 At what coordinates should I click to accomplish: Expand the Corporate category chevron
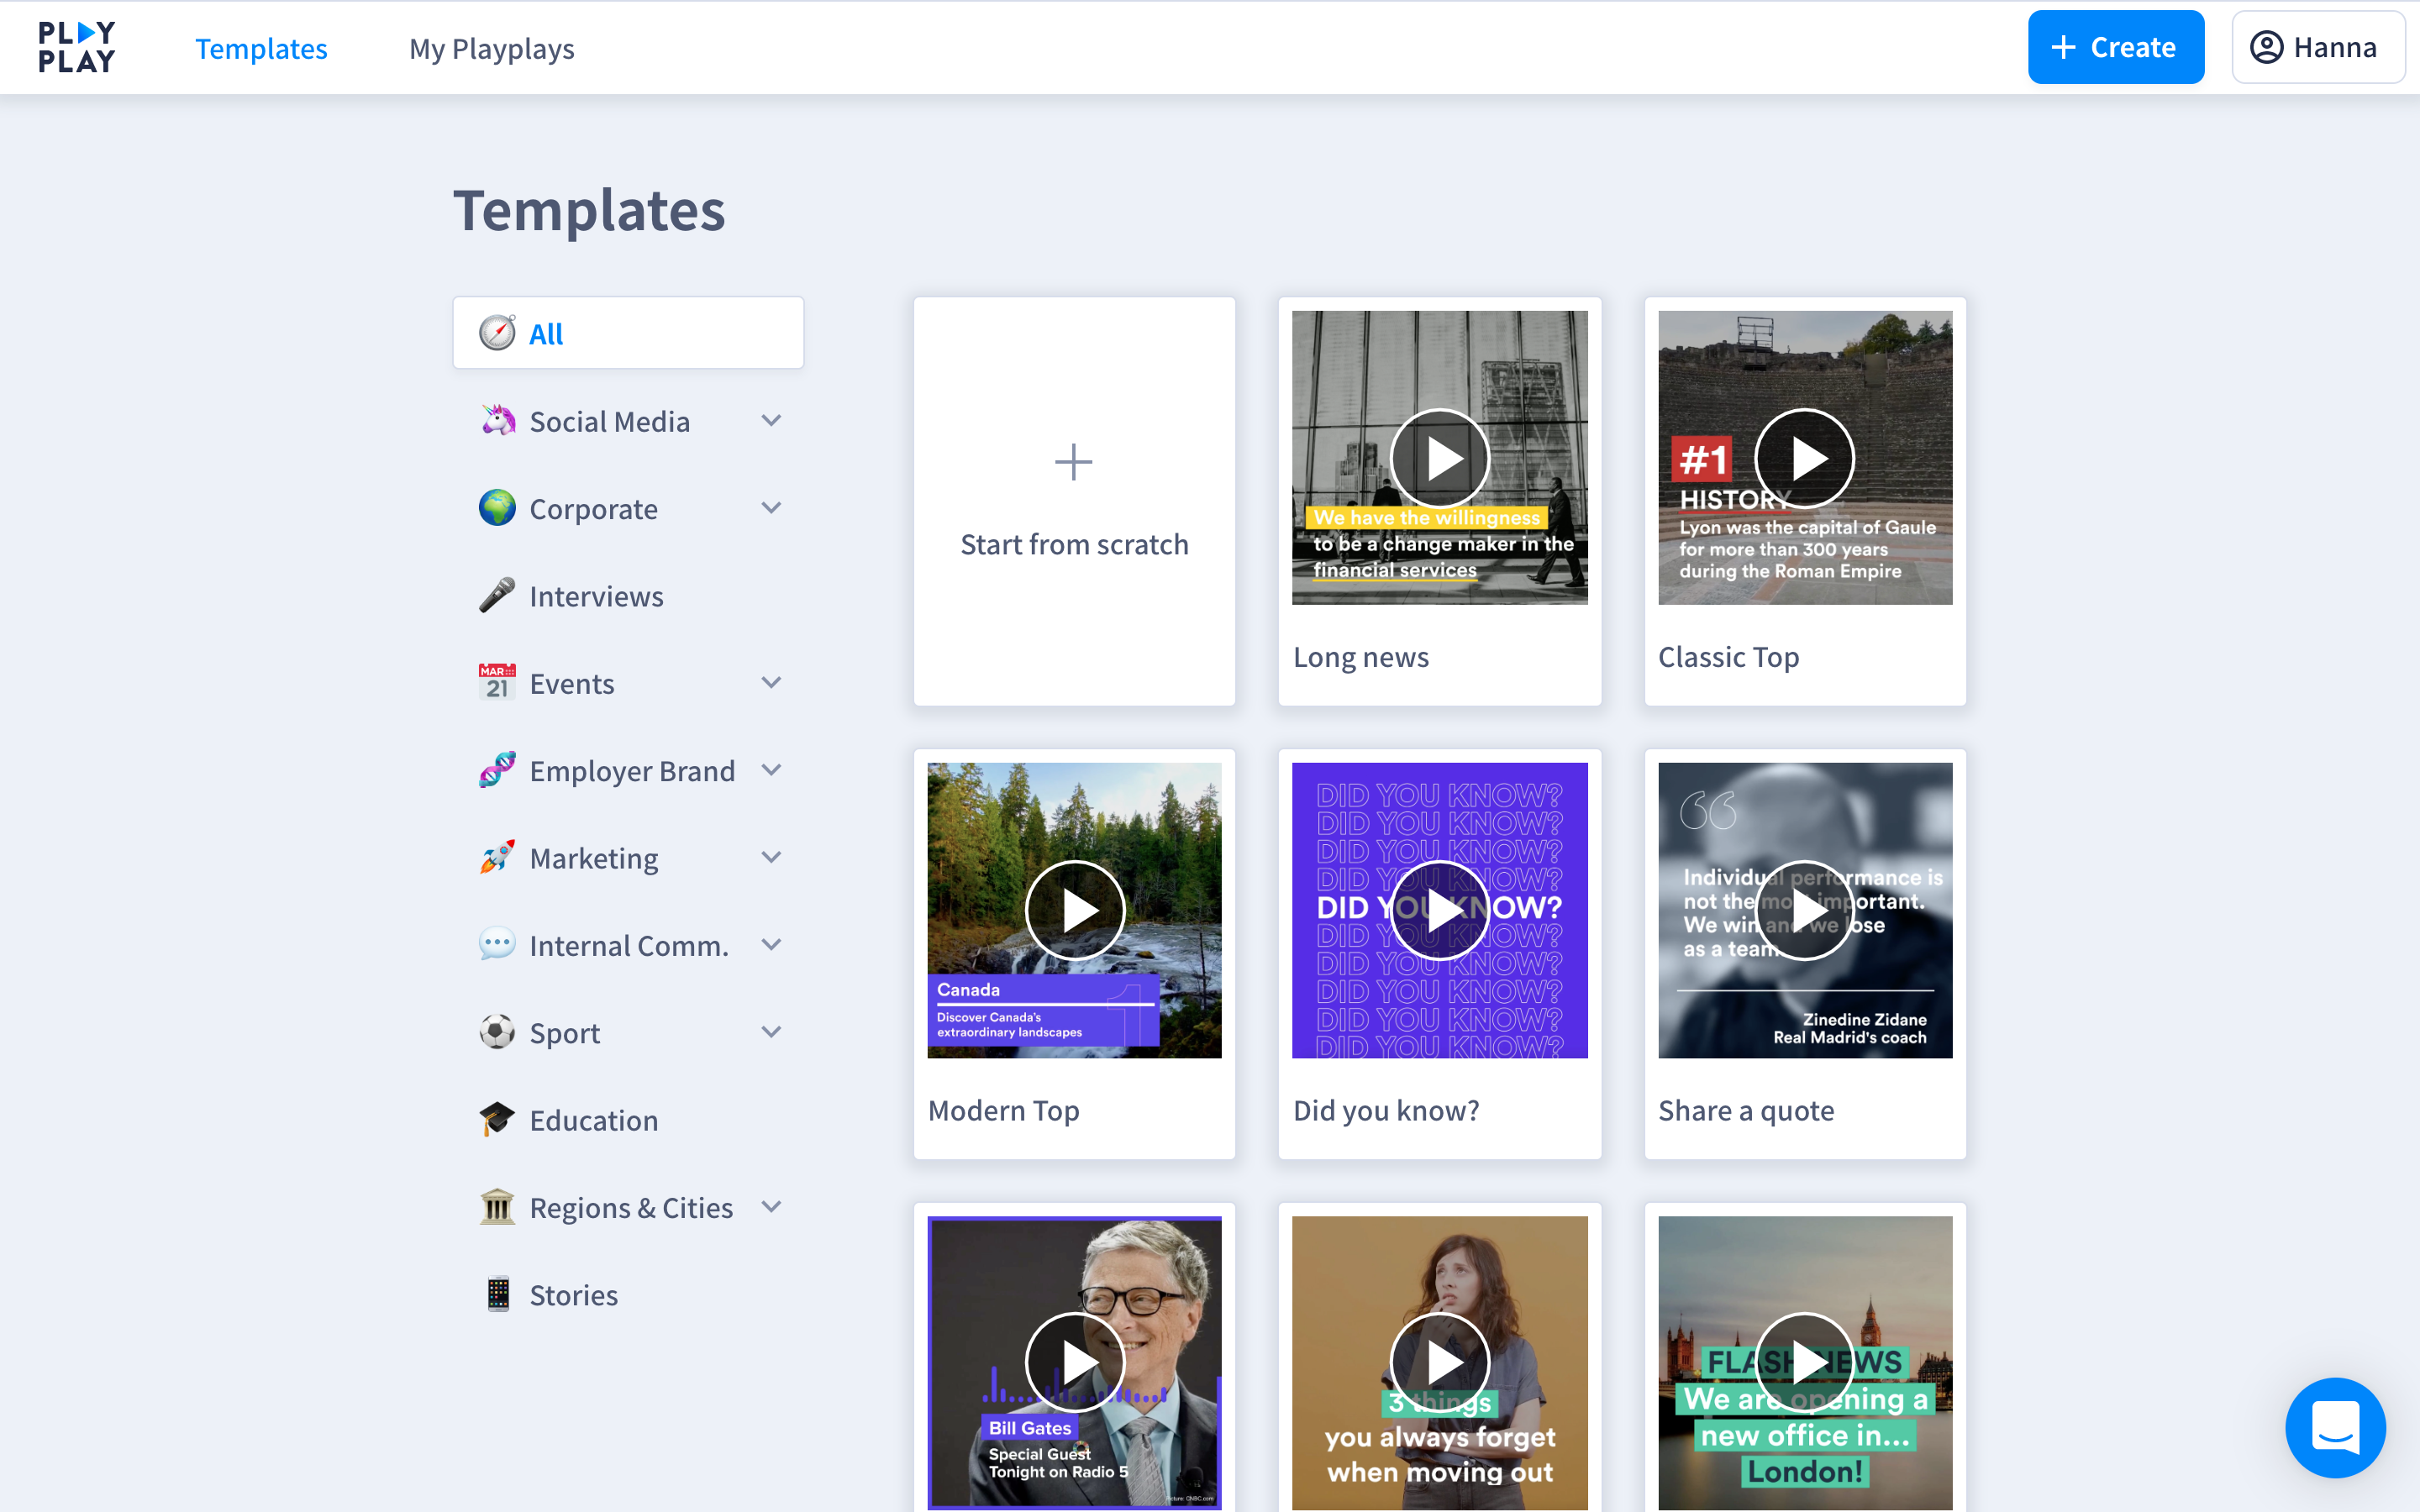[771, 508]
